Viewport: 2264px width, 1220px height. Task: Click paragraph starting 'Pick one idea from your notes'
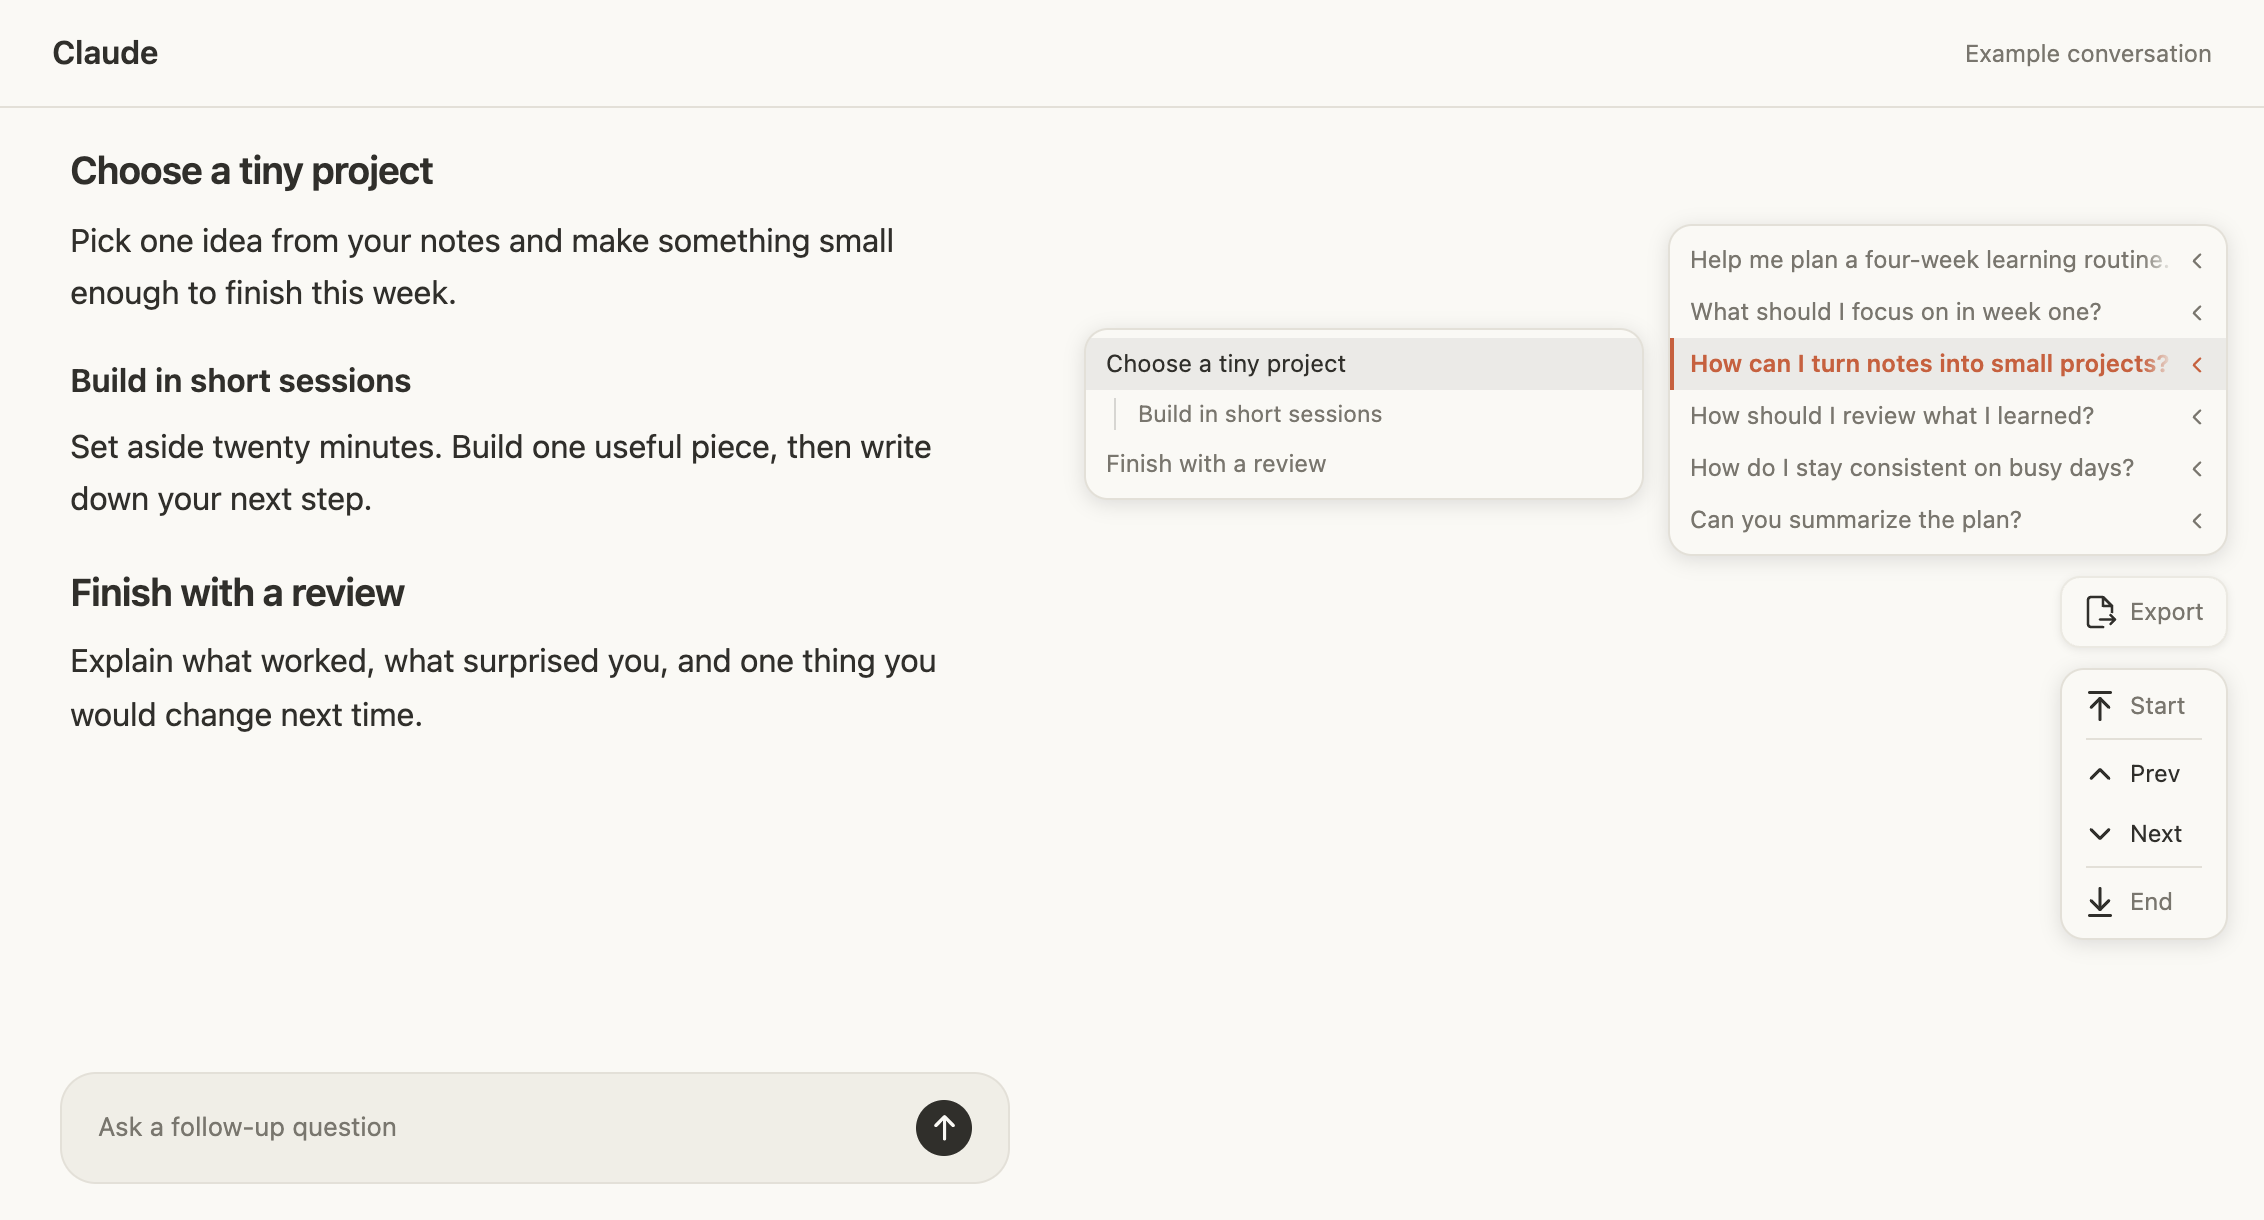coord(482,267)
